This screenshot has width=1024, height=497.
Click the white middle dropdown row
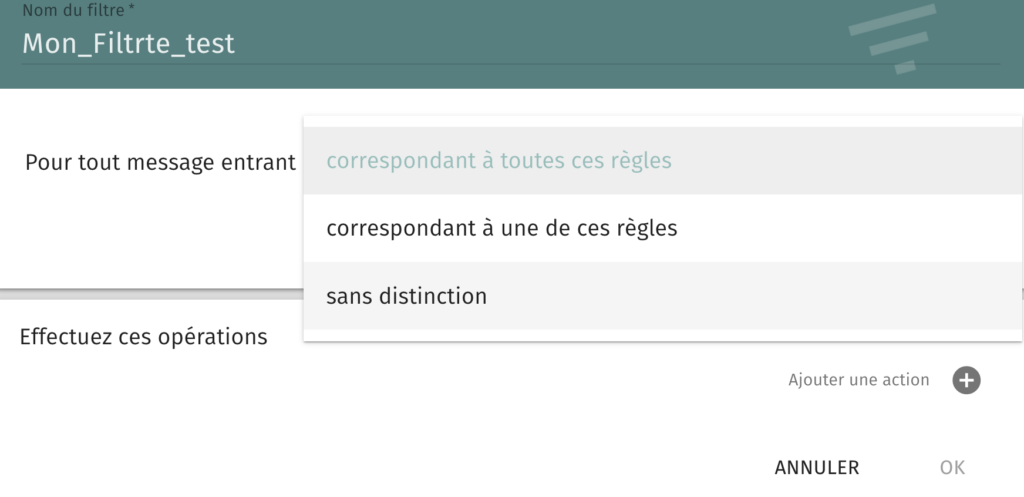pos(663,228)
